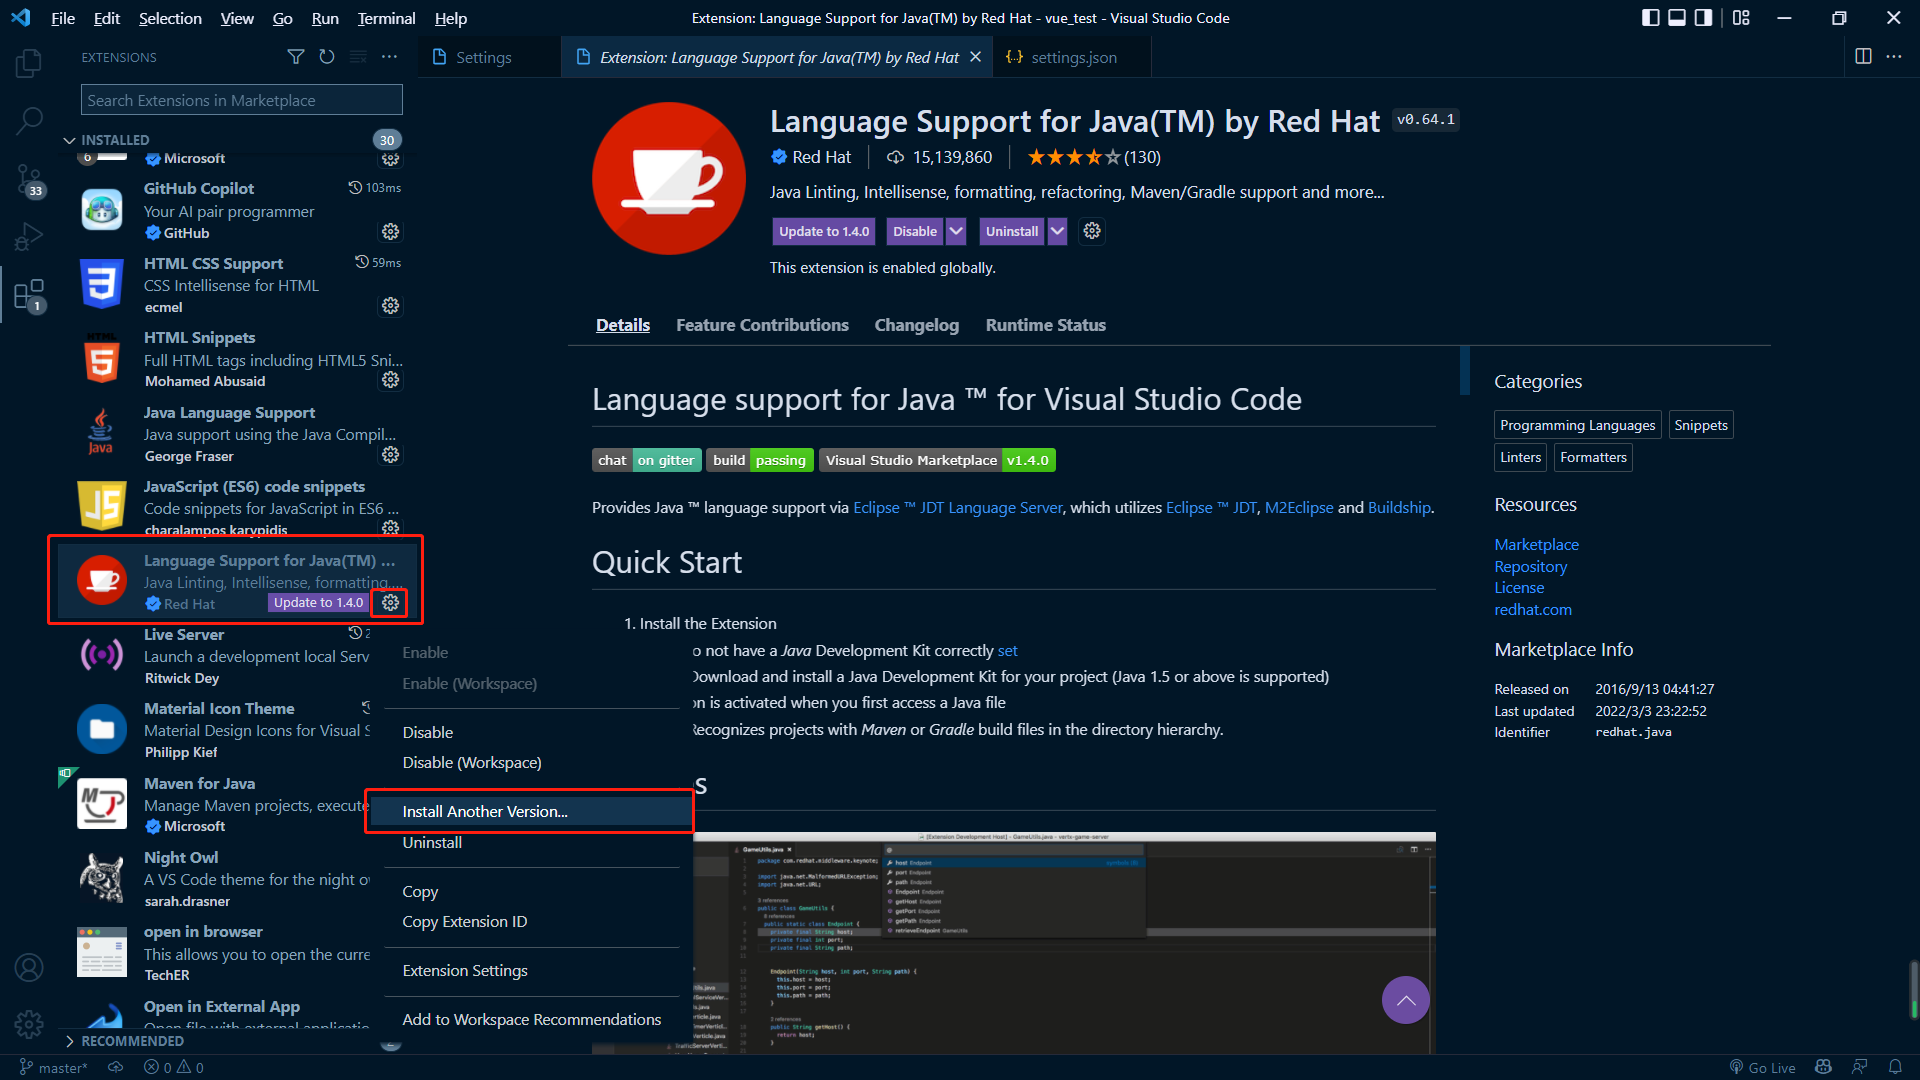Click the star rating (130)
This screenshot has width=1920, height=1080.
[1093, 157]
